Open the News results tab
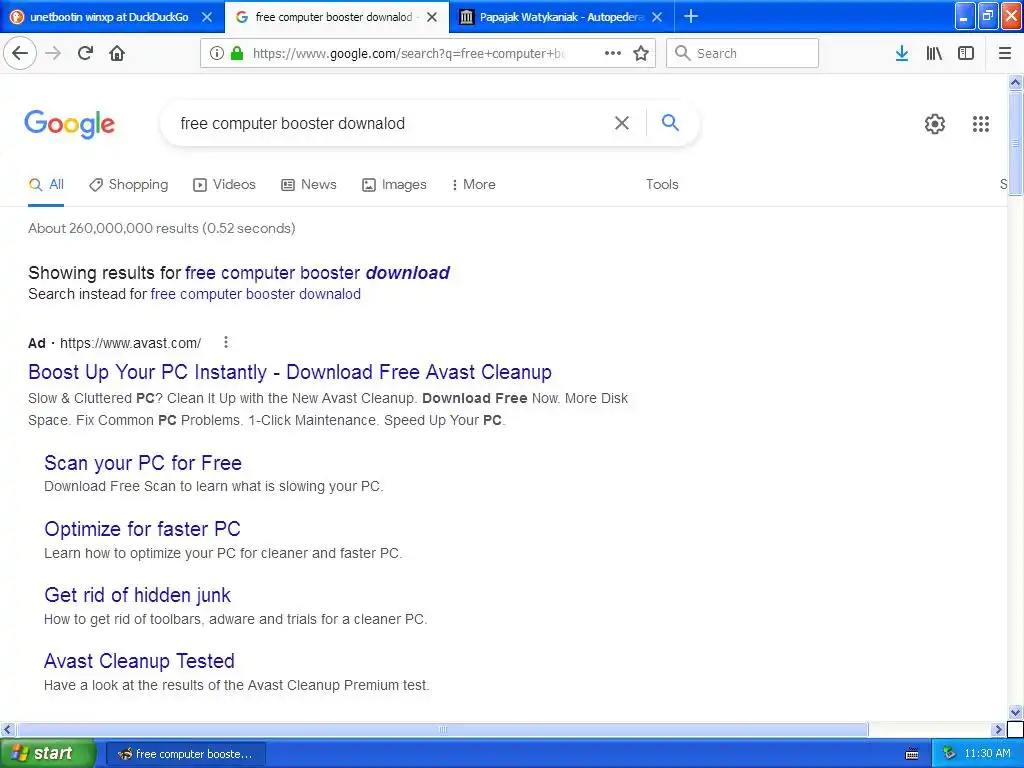The image size is (1024, 768). (x=309, y=185)
